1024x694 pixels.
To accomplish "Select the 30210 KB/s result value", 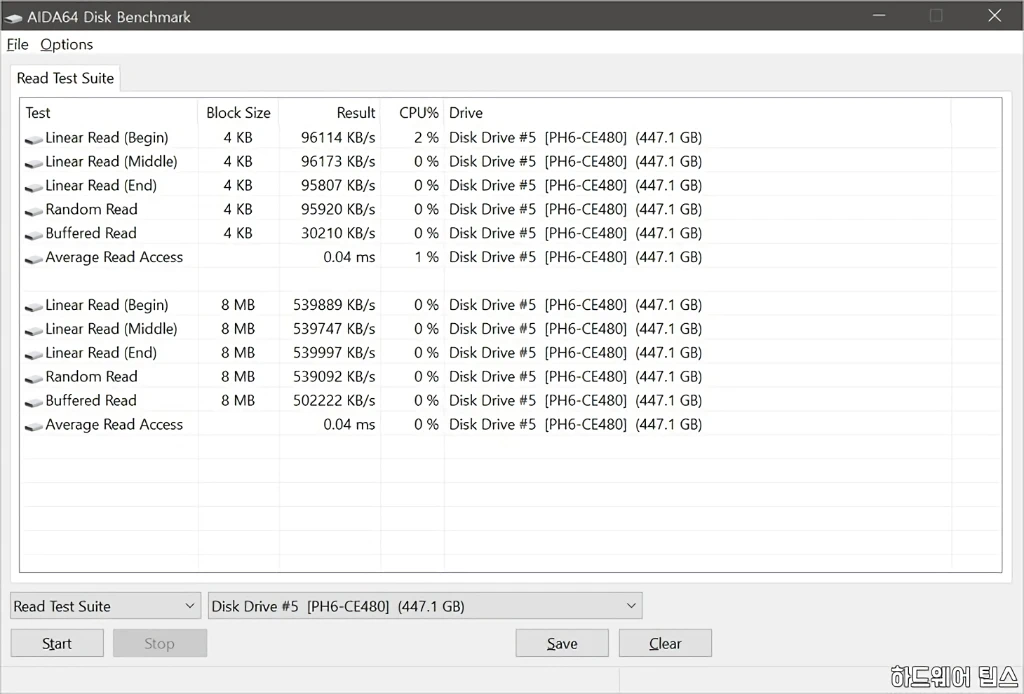I will point(338,233).
